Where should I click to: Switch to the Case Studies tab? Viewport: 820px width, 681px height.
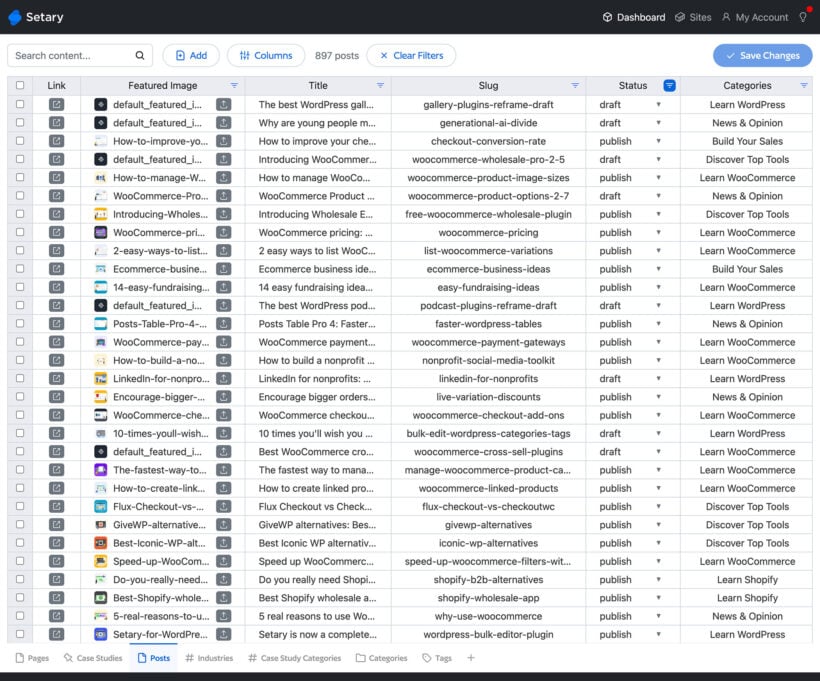[93, 658]
